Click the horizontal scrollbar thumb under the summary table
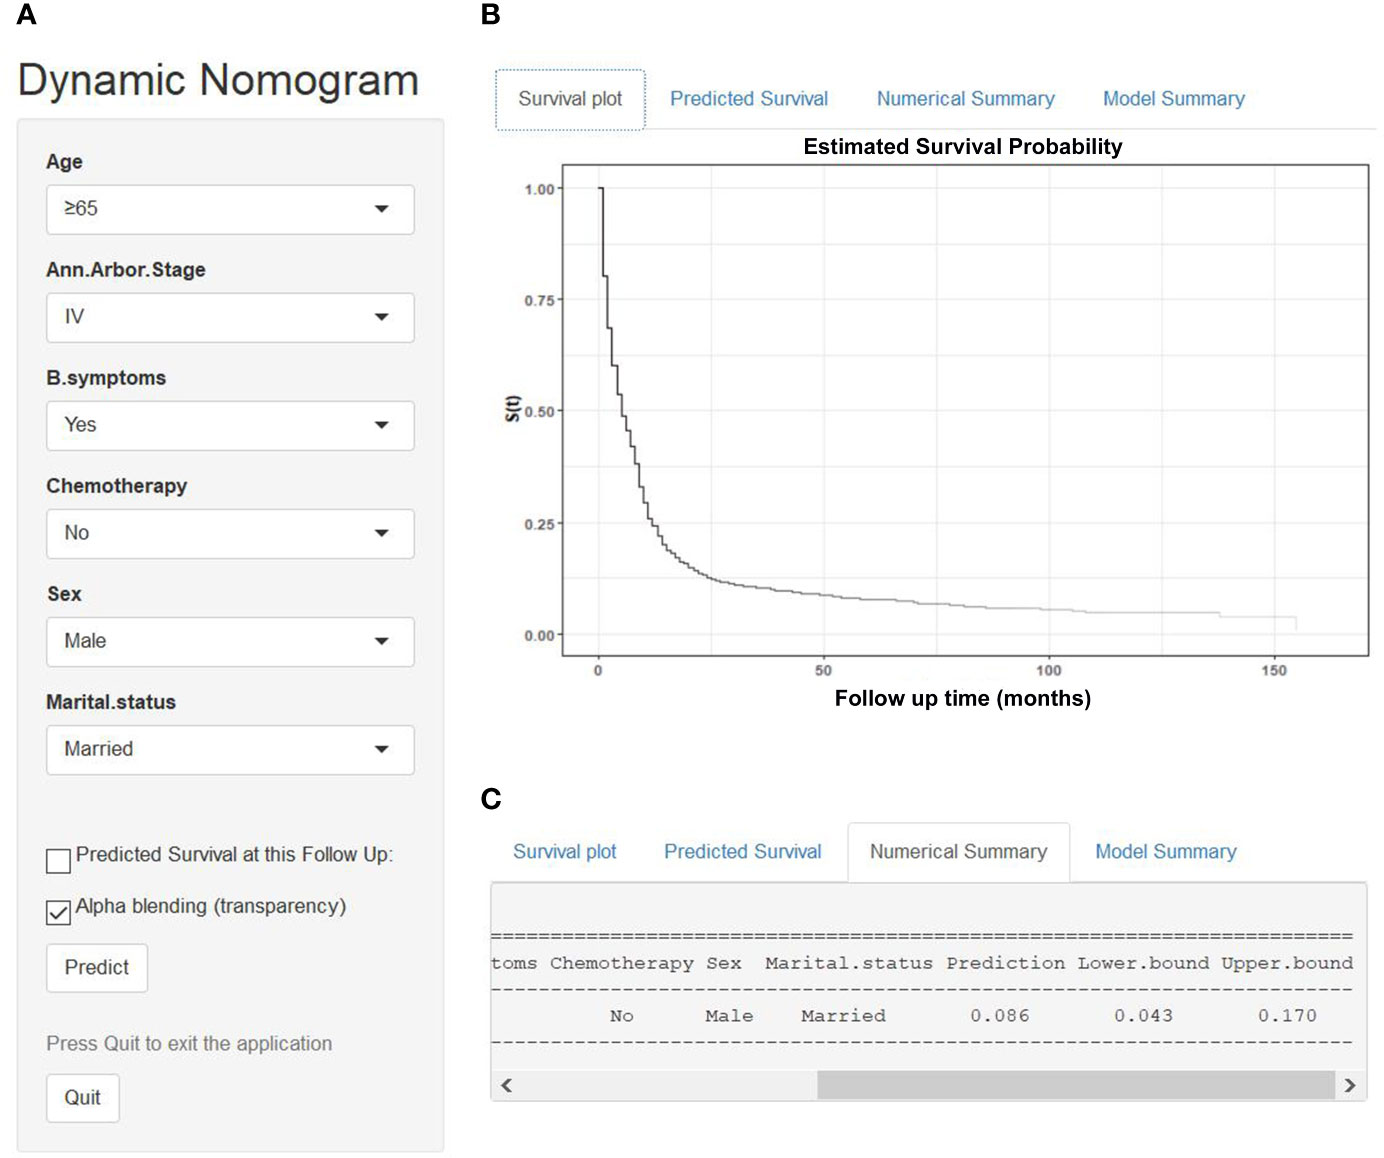The height and width of the screenshot is (1158, 1384). [x=1076, y=1085]
